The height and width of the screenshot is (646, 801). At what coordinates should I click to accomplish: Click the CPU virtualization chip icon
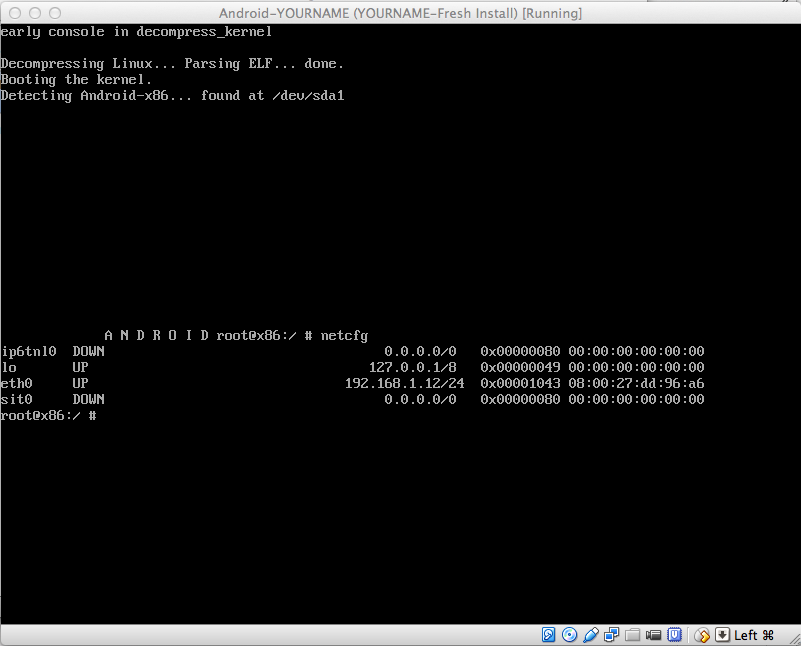coord(674,635)
